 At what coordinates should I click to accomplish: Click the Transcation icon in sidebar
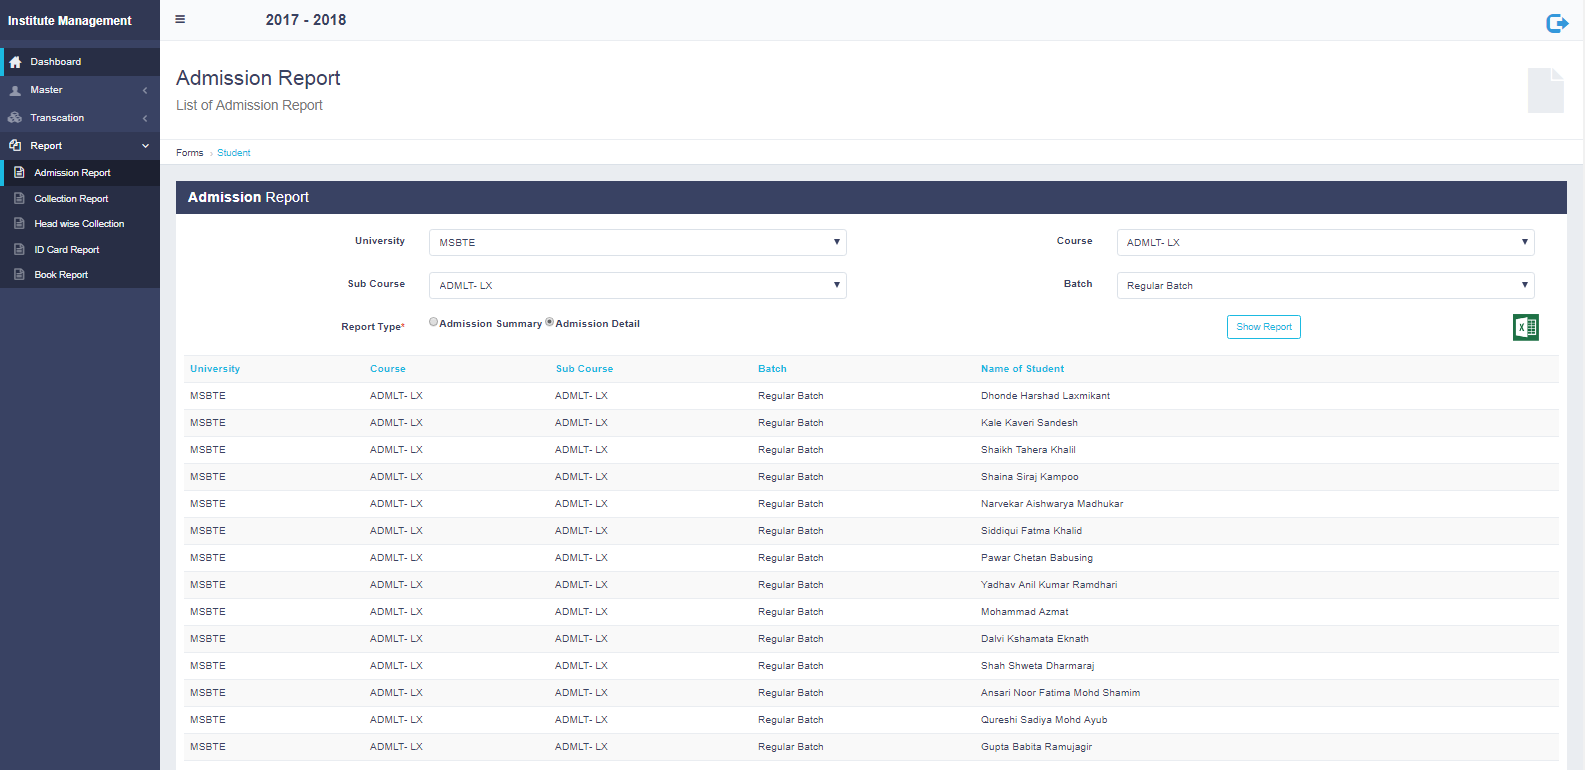[x=15, y=118]
